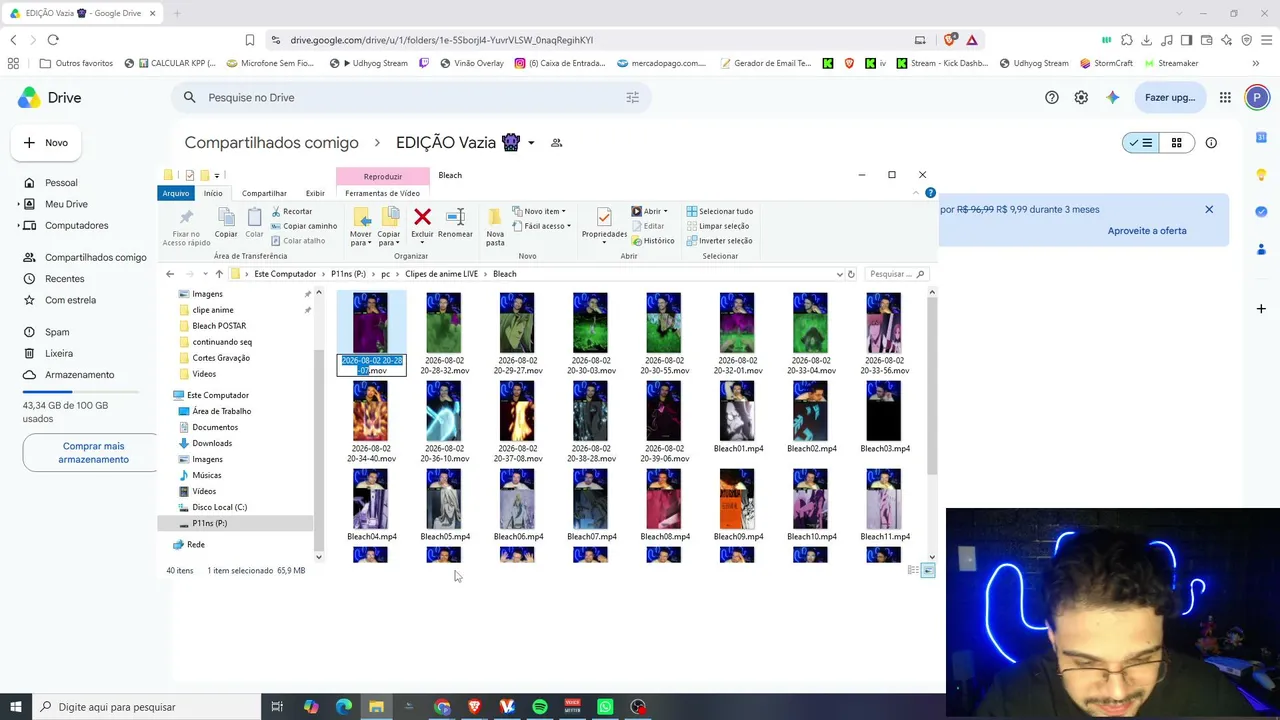Viewport: 1280px width, 720px height.
Task: Open WhatsApp from the taskbar
Action: click(605, 707)
